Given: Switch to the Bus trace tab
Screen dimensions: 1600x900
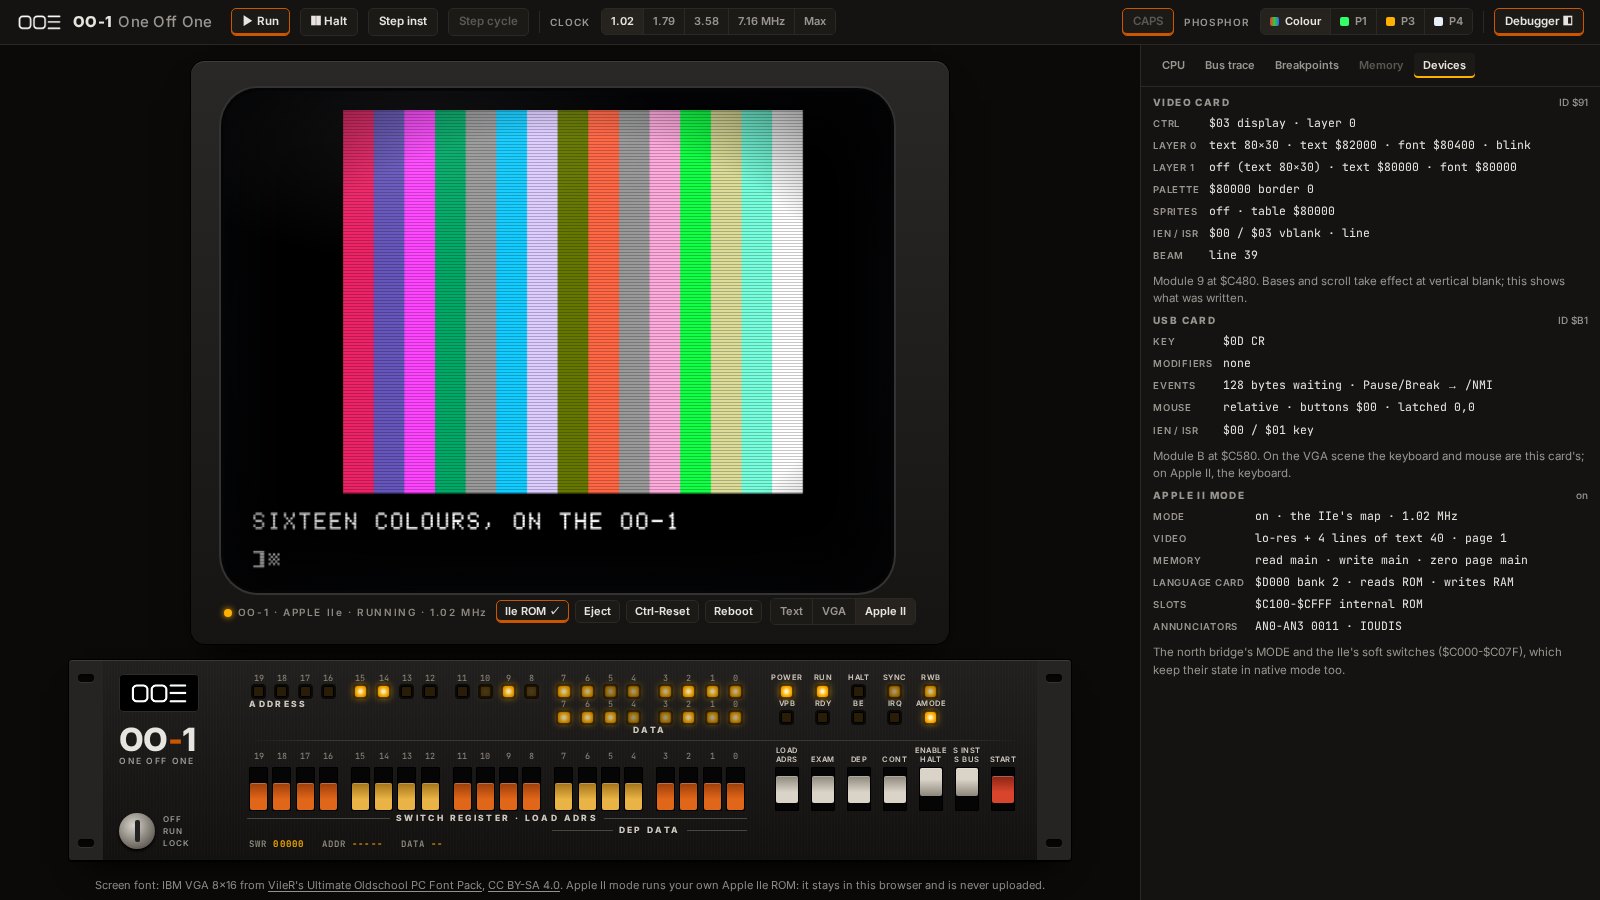Looking at the screenshot, I should coord(1229,65).
